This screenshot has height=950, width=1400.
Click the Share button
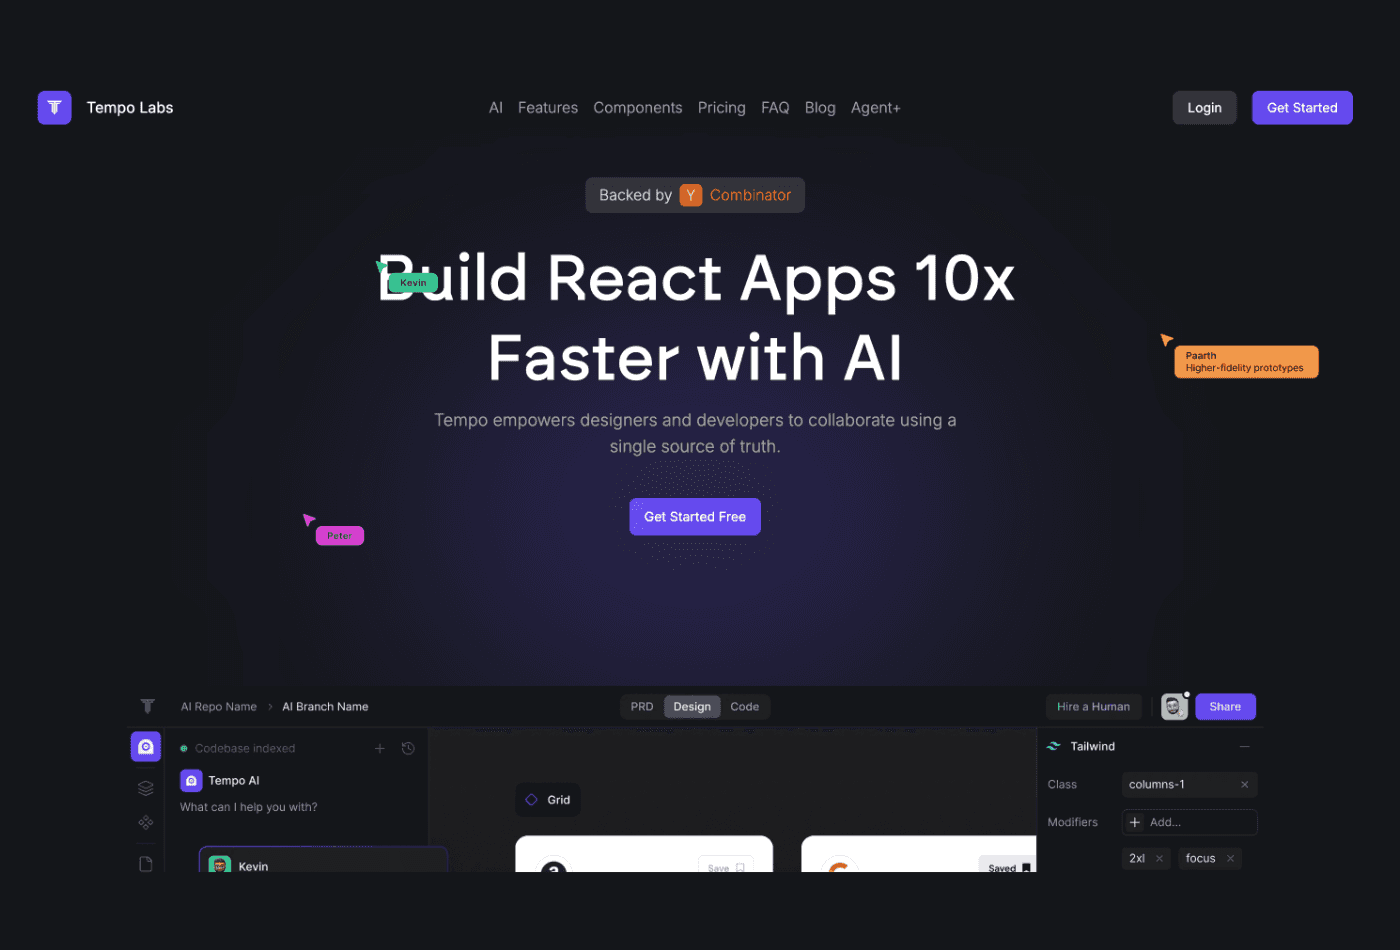click(1225, 707)
